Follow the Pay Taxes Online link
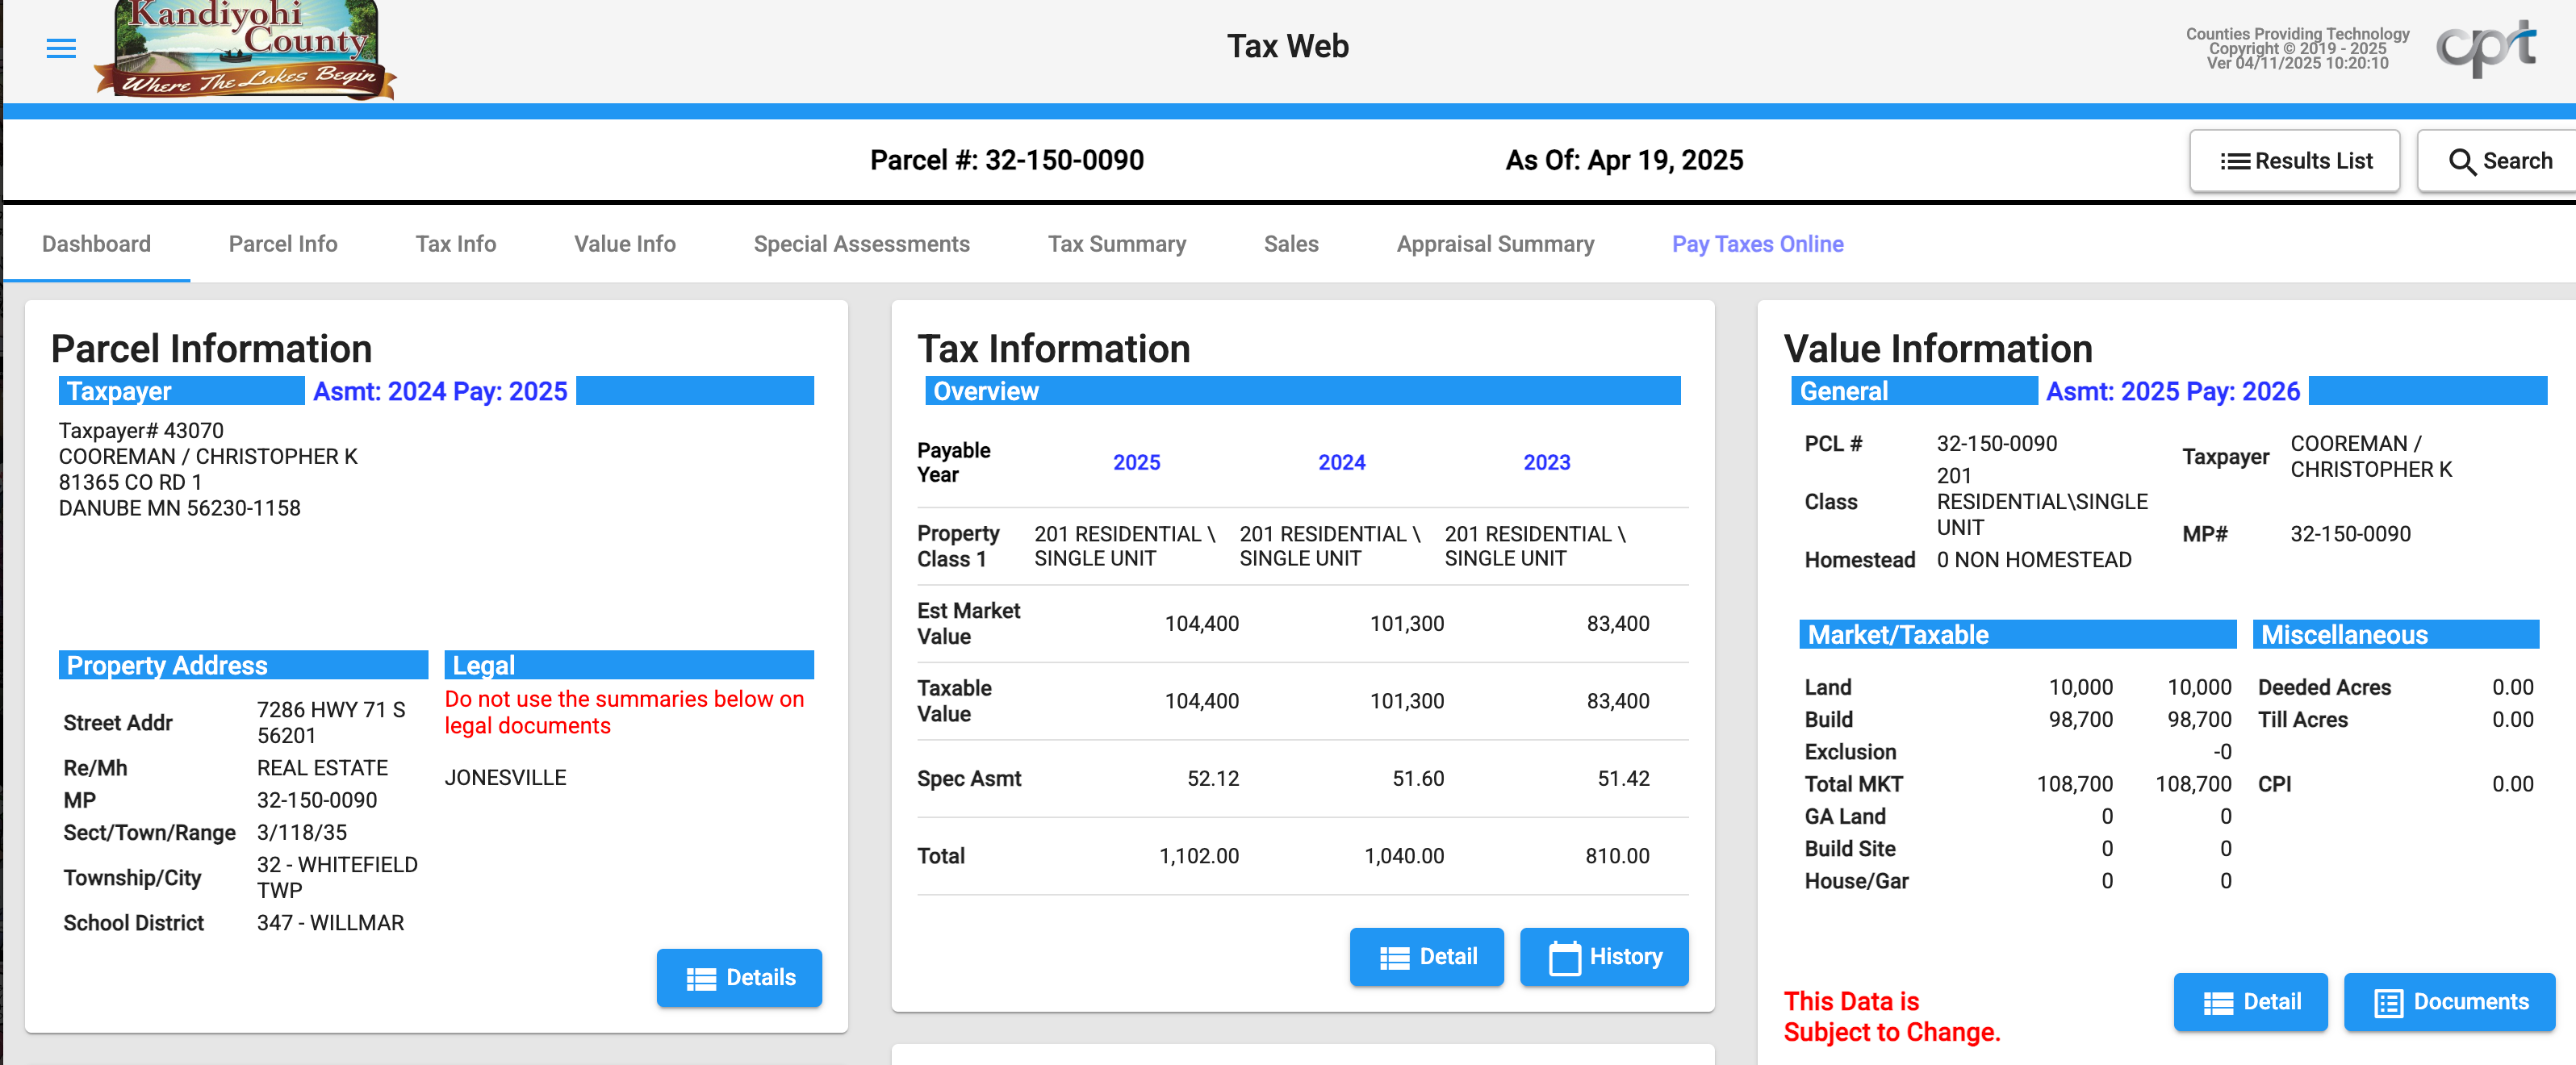Viewport: 2576px width, 1065px height. click(x=1757, y=244)
